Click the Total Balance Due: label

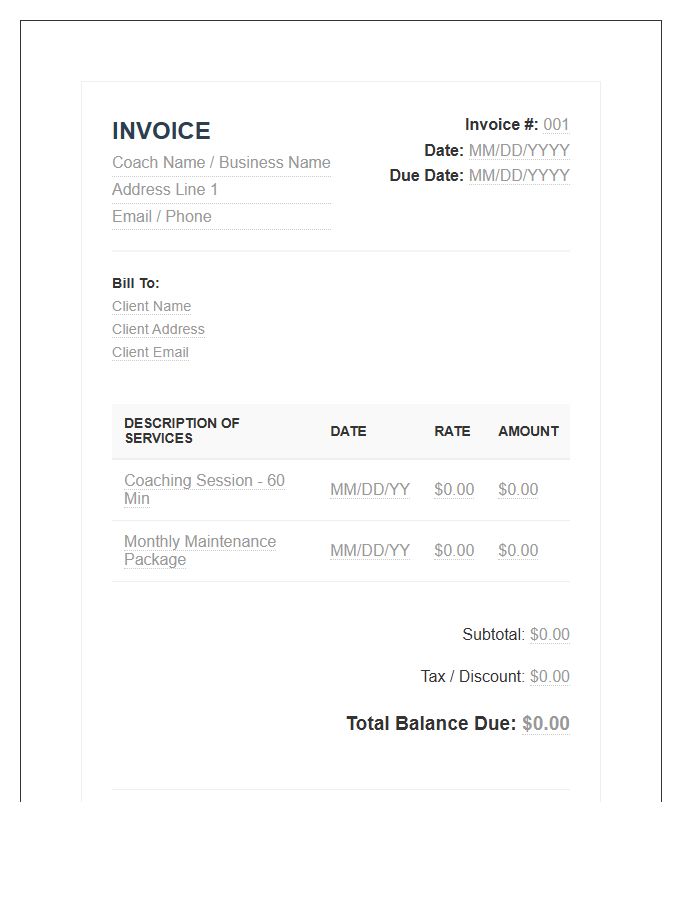(x=431, y=724)
